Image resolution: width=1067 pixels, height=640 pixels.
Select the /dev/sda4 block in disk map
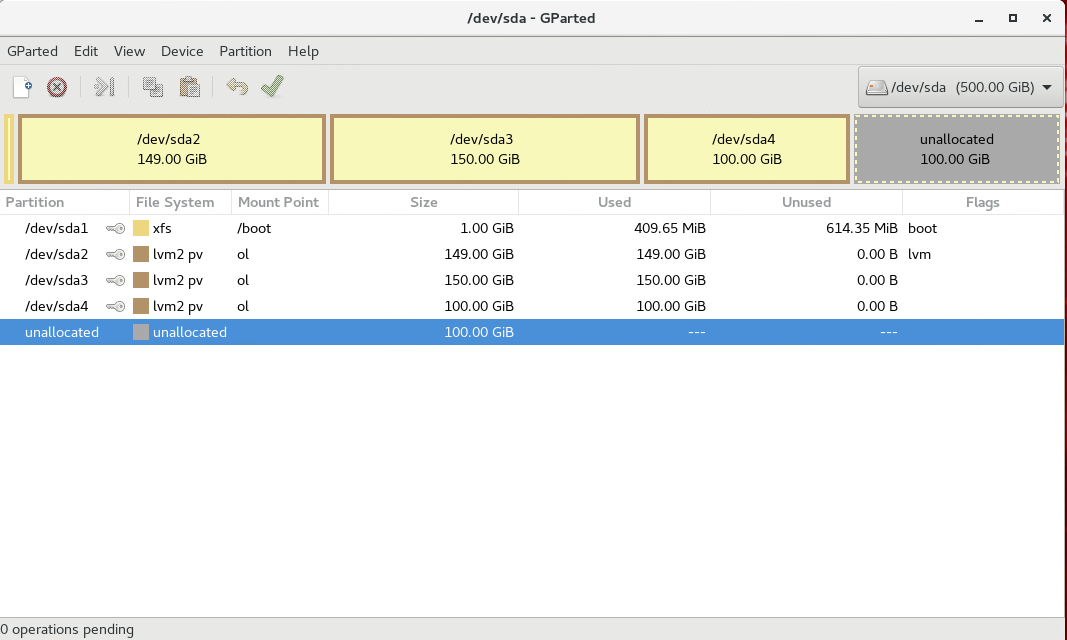(x=746, y=149)
